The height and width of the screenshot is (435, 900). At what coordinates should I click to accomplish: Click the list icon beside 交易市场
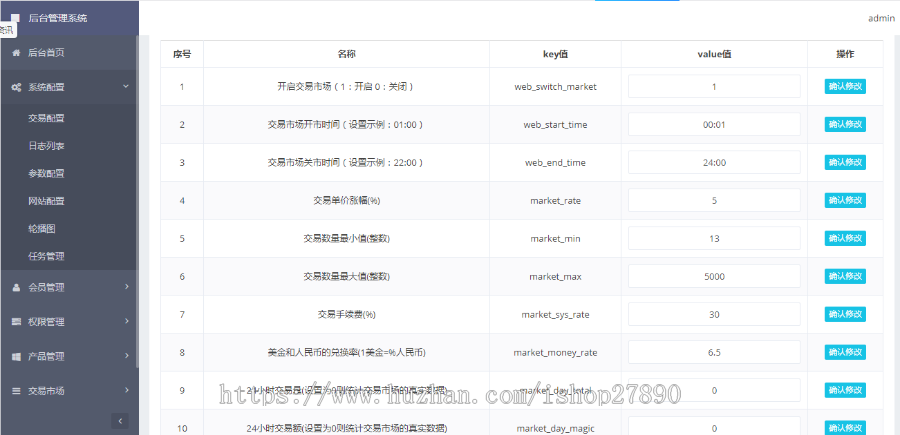tap(16, 391)
